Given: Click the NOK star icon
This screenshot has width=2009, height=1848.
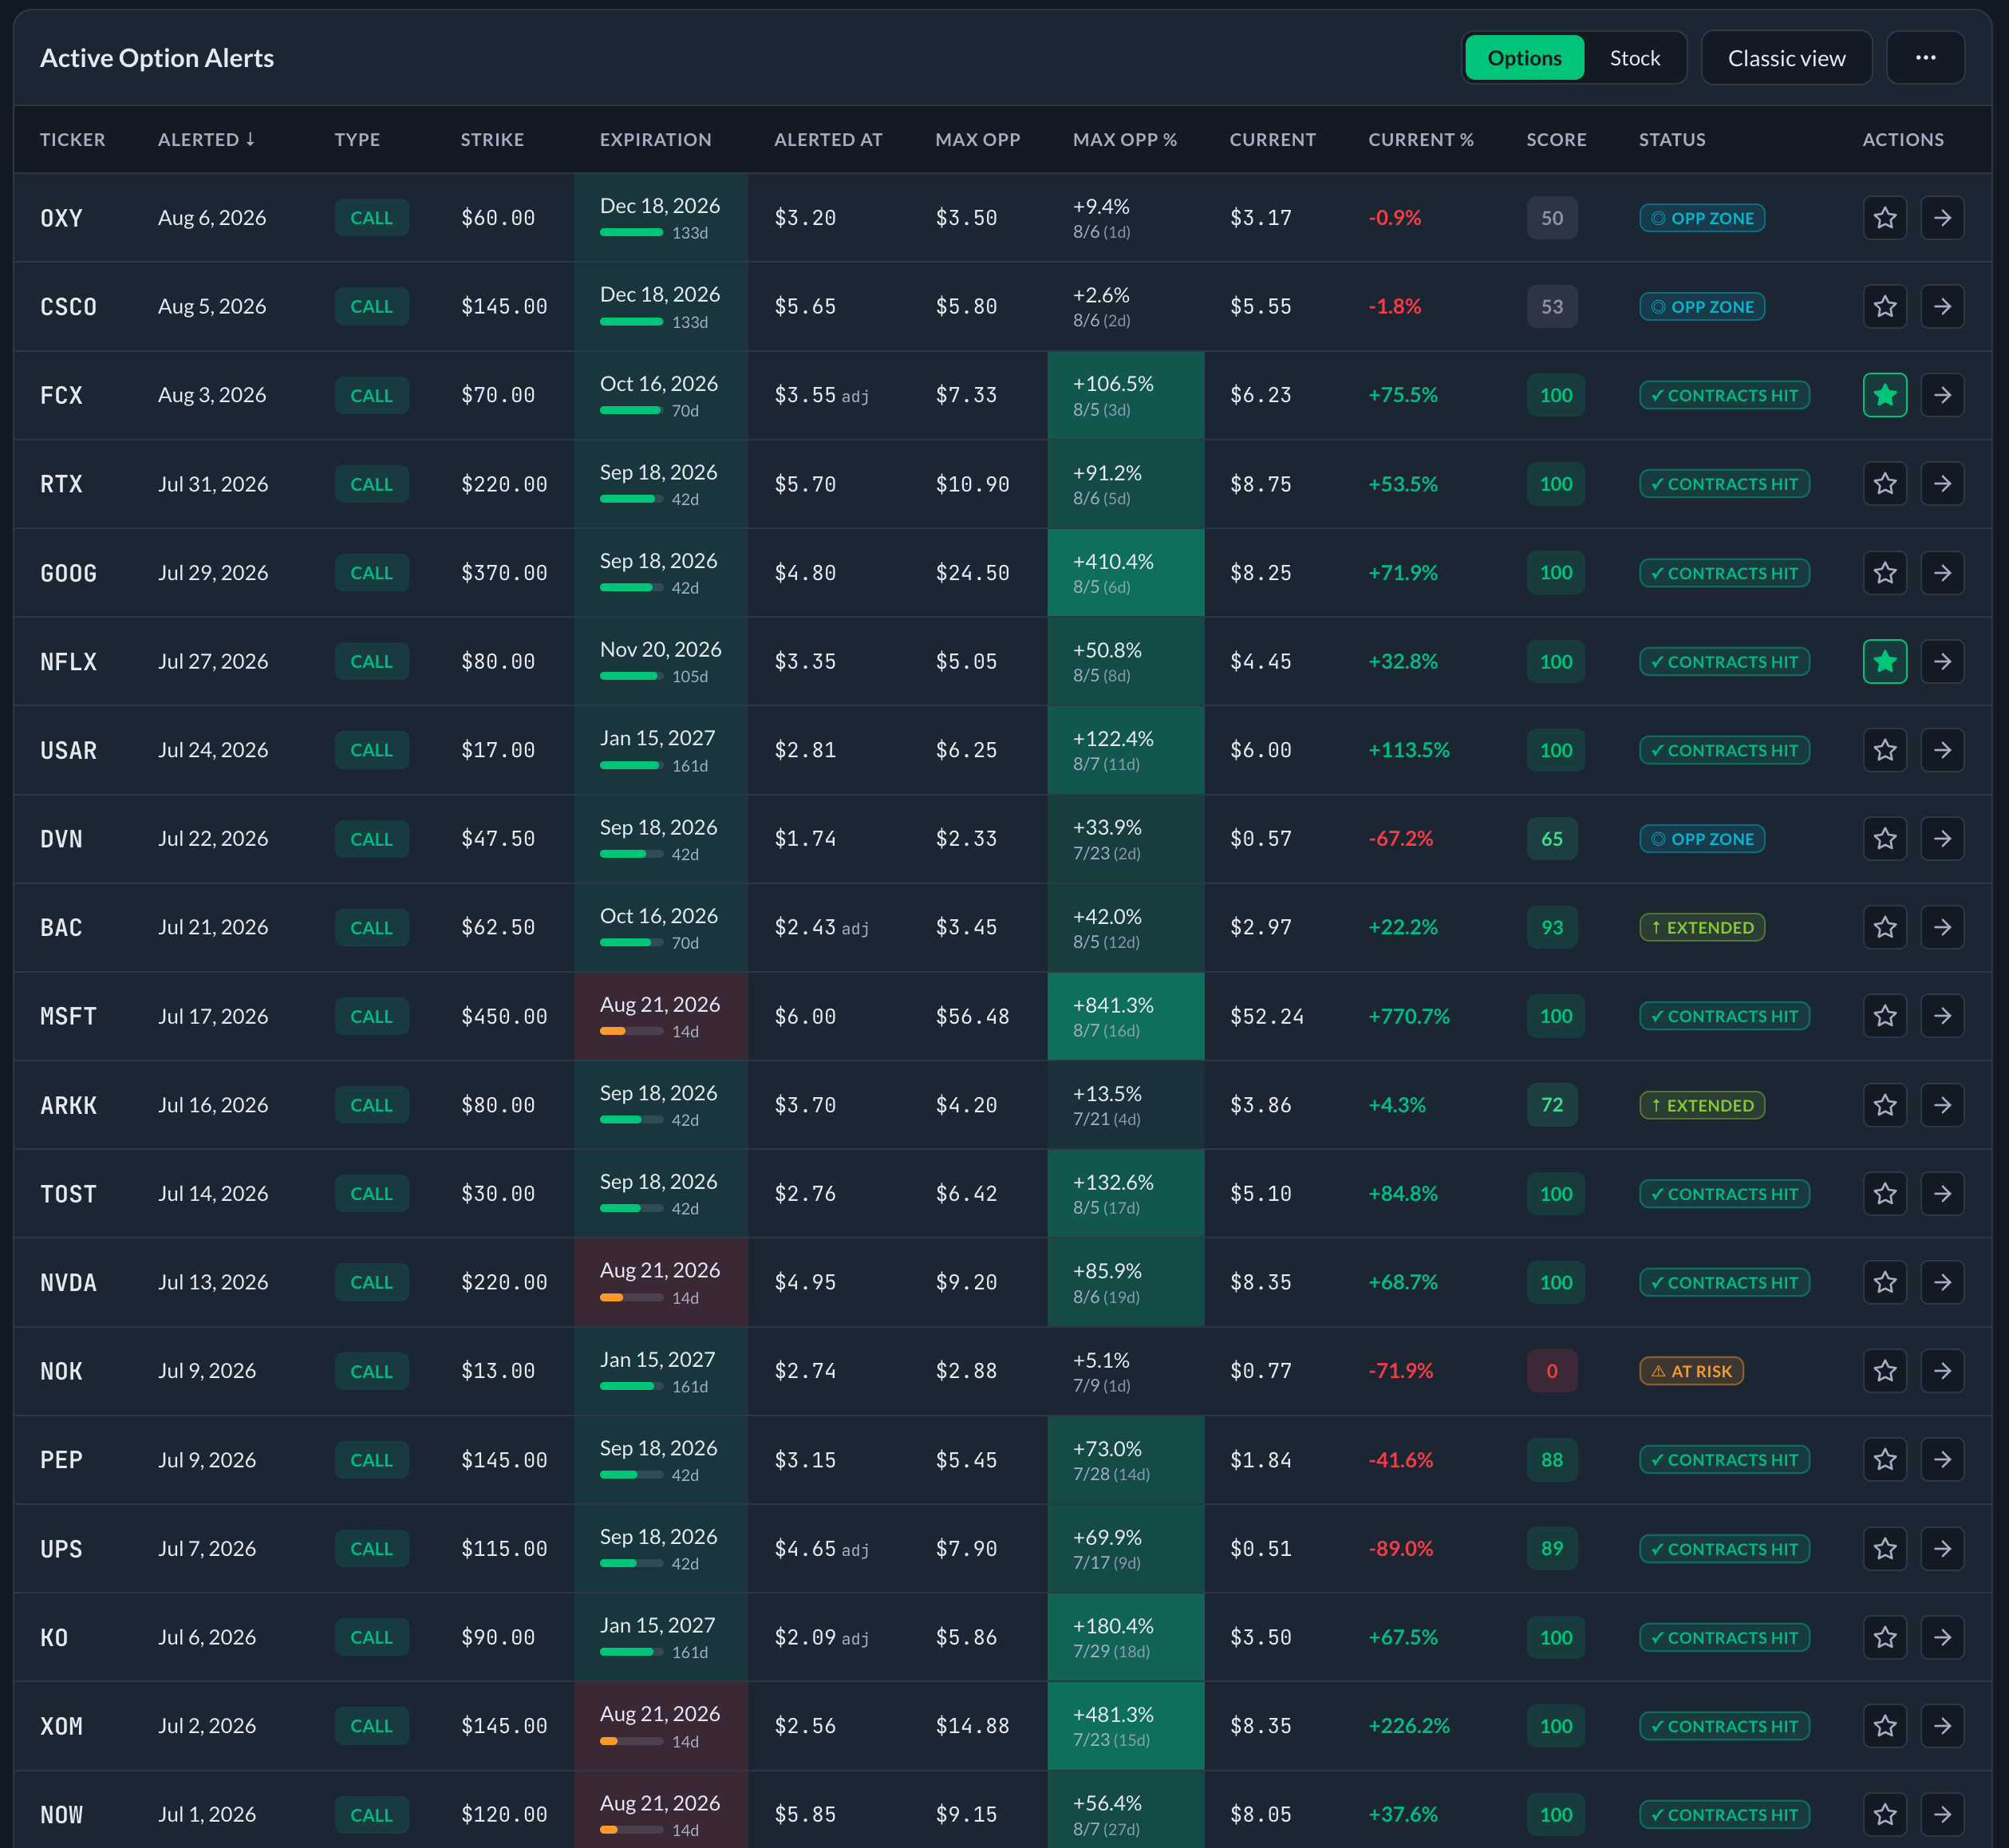Looking at the screenshot, I should pyautogui.click(x=1884, y=1371).
